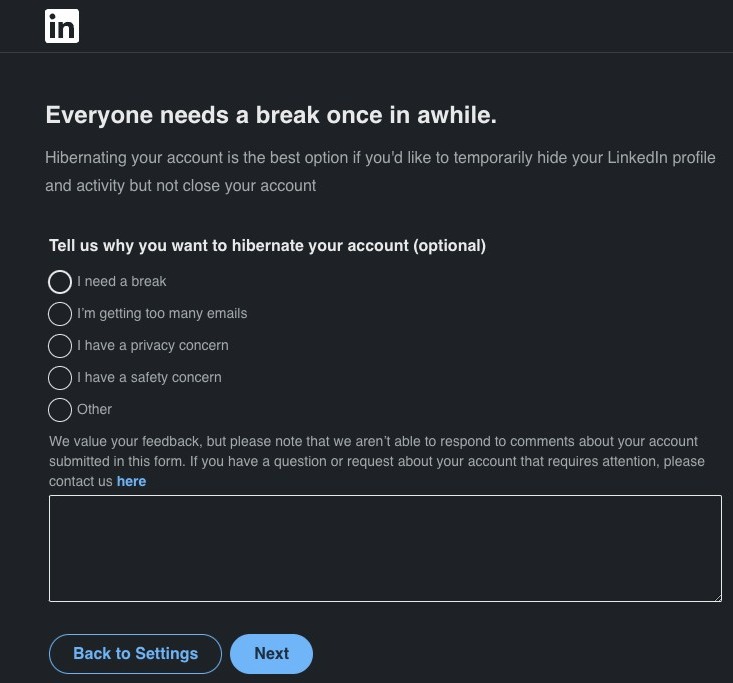The height and width of the screenshot is (683, 733).
Task: Click the "We value your feedback" notice text
Action: (x=376, y=451)
